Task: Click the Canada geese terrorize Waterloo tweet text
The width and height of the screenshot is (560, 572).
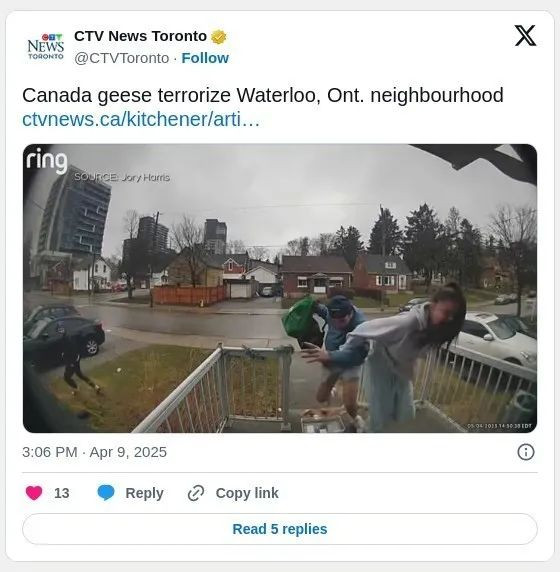Action: pyautogui.click(x=263, y=96)
